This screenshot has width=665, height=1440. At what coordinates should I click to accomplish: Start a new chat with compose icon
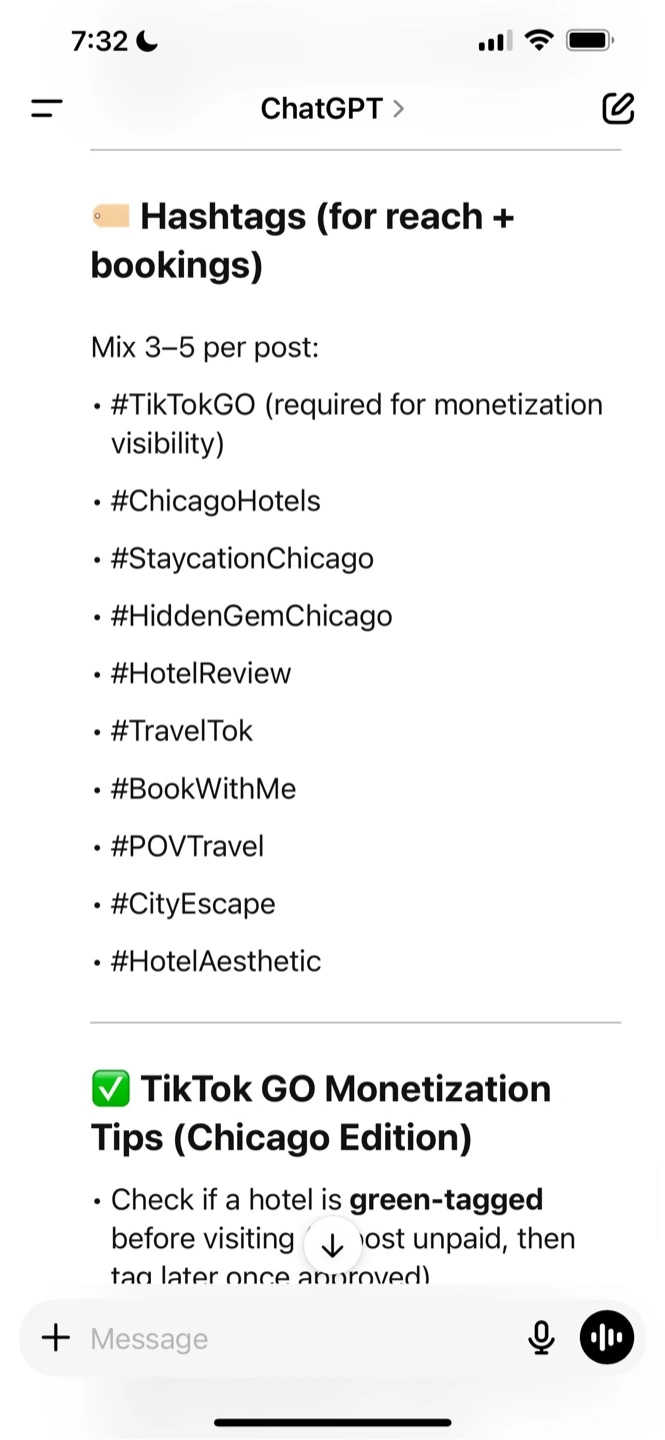pos(618,108)
